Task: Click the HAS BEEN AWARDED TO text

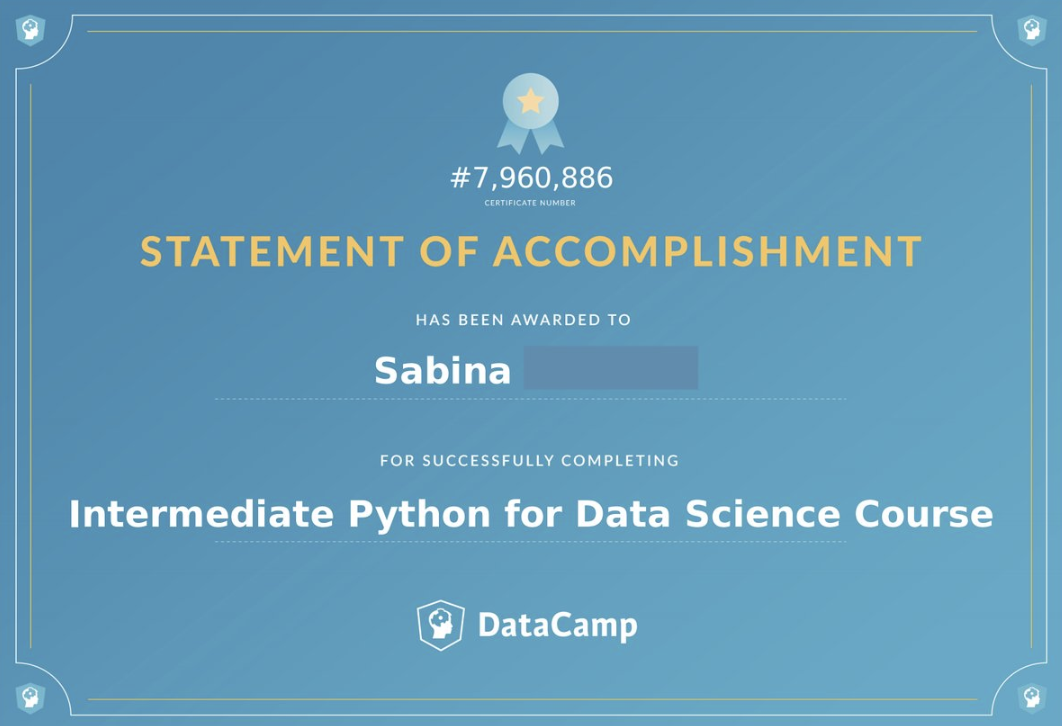Action: pos(523,320)
